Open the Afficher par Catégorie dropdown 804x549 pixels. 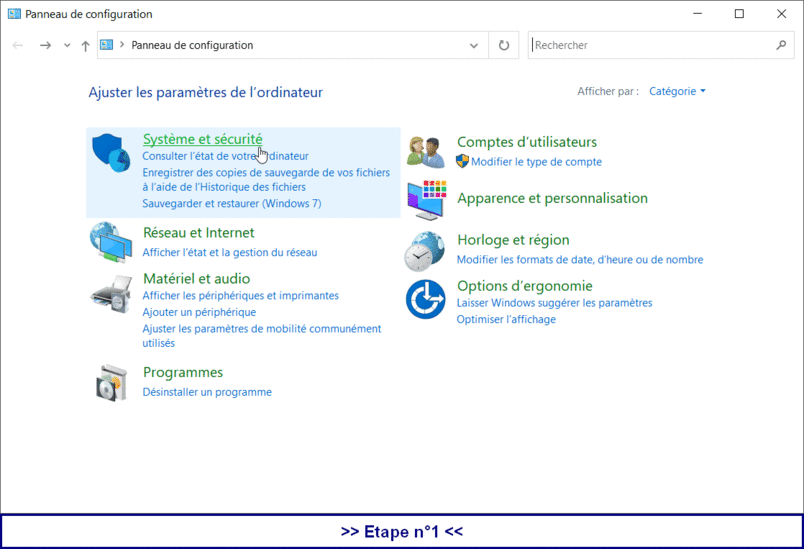[677, 91]
